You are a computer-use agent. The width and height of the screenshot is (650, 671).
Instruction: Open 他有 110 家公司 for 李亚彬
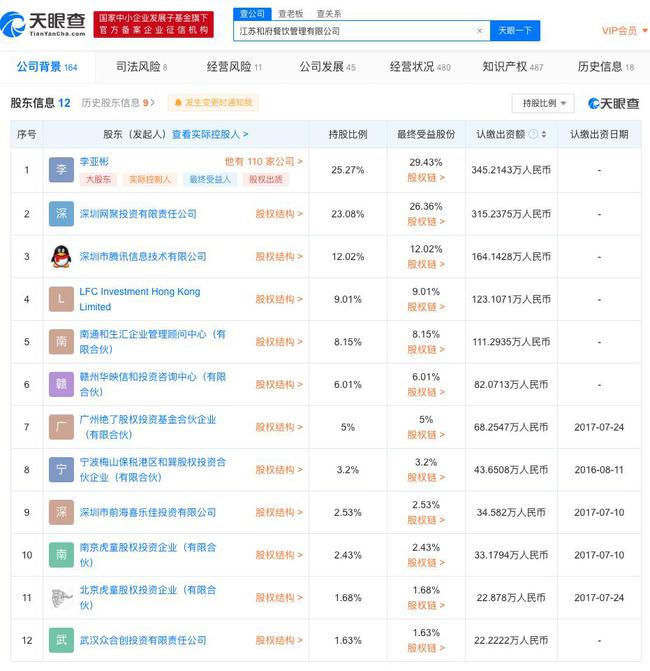(x=264, y=161)
